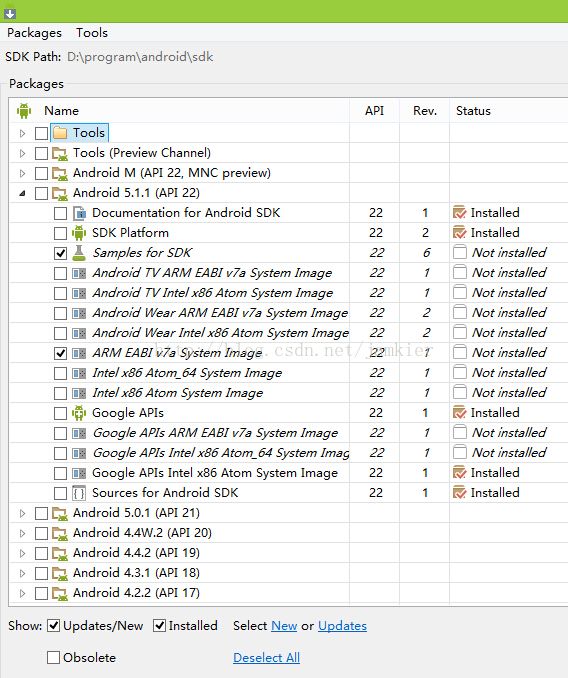The height and width of the screenshot is (678, 568).
Task: Select the Android Wear Intel x86 Atom System Image row
Action: [x=289, y=333]
